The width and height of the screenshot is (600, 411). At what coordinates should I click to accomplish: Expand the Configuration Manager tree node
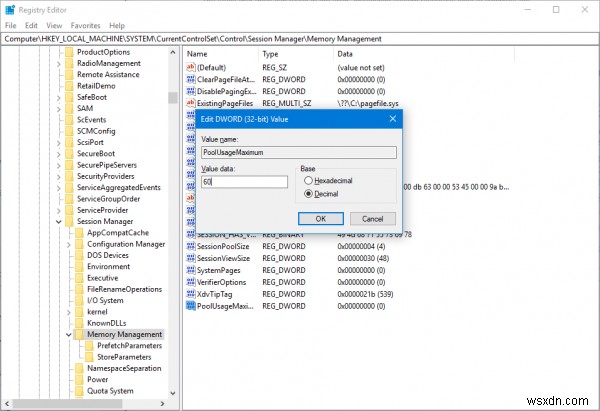(68, 245)
